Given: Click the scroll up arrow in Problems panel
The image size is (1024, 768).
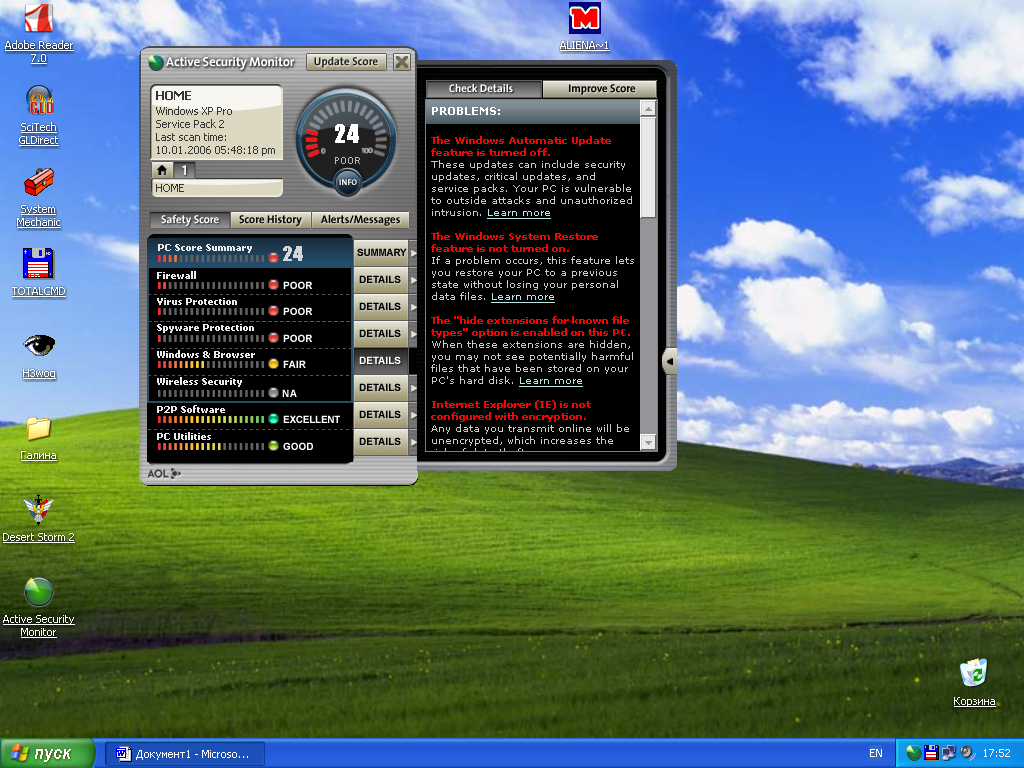Looking at the screenshot, I should (x=648, y=108).
